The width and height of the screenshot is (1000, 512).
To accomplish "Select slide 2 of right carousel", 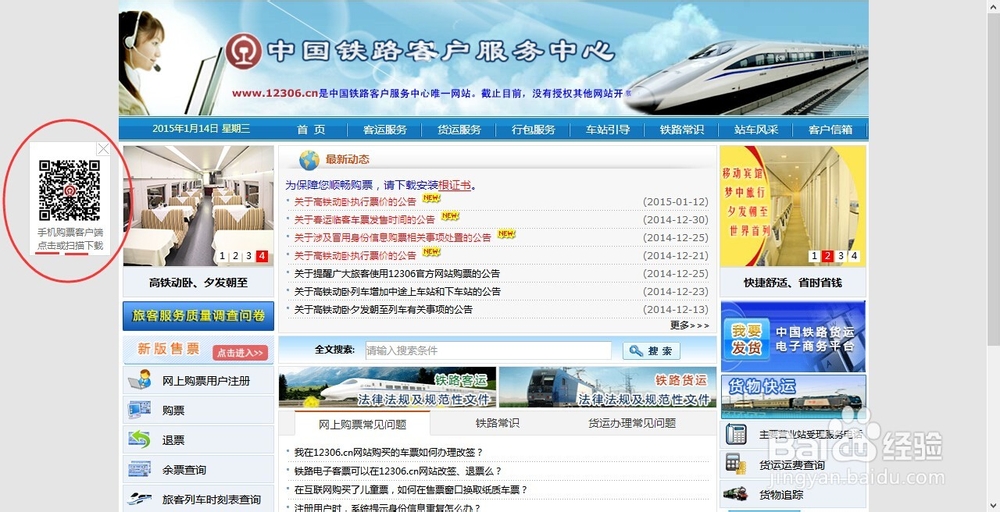I will pyautogui.click(x=827, y=256).
